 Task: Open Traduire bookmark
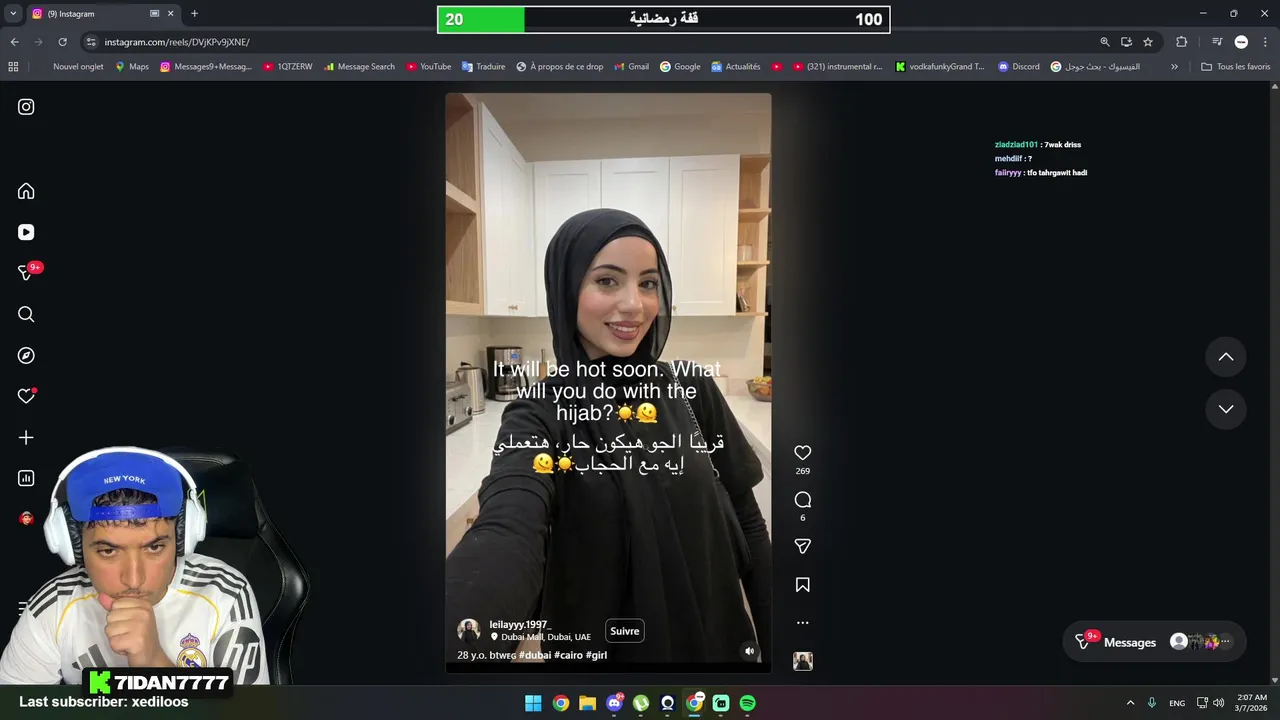[484, 67]
